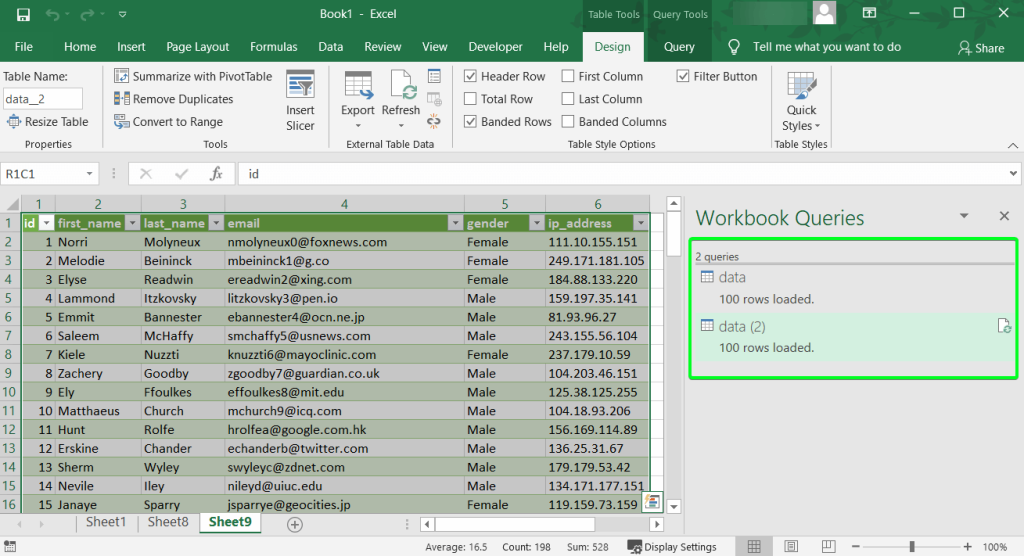
Task: Switch to Page Break Preview icon
Action: pyautogui.click(x=828, y=547)
